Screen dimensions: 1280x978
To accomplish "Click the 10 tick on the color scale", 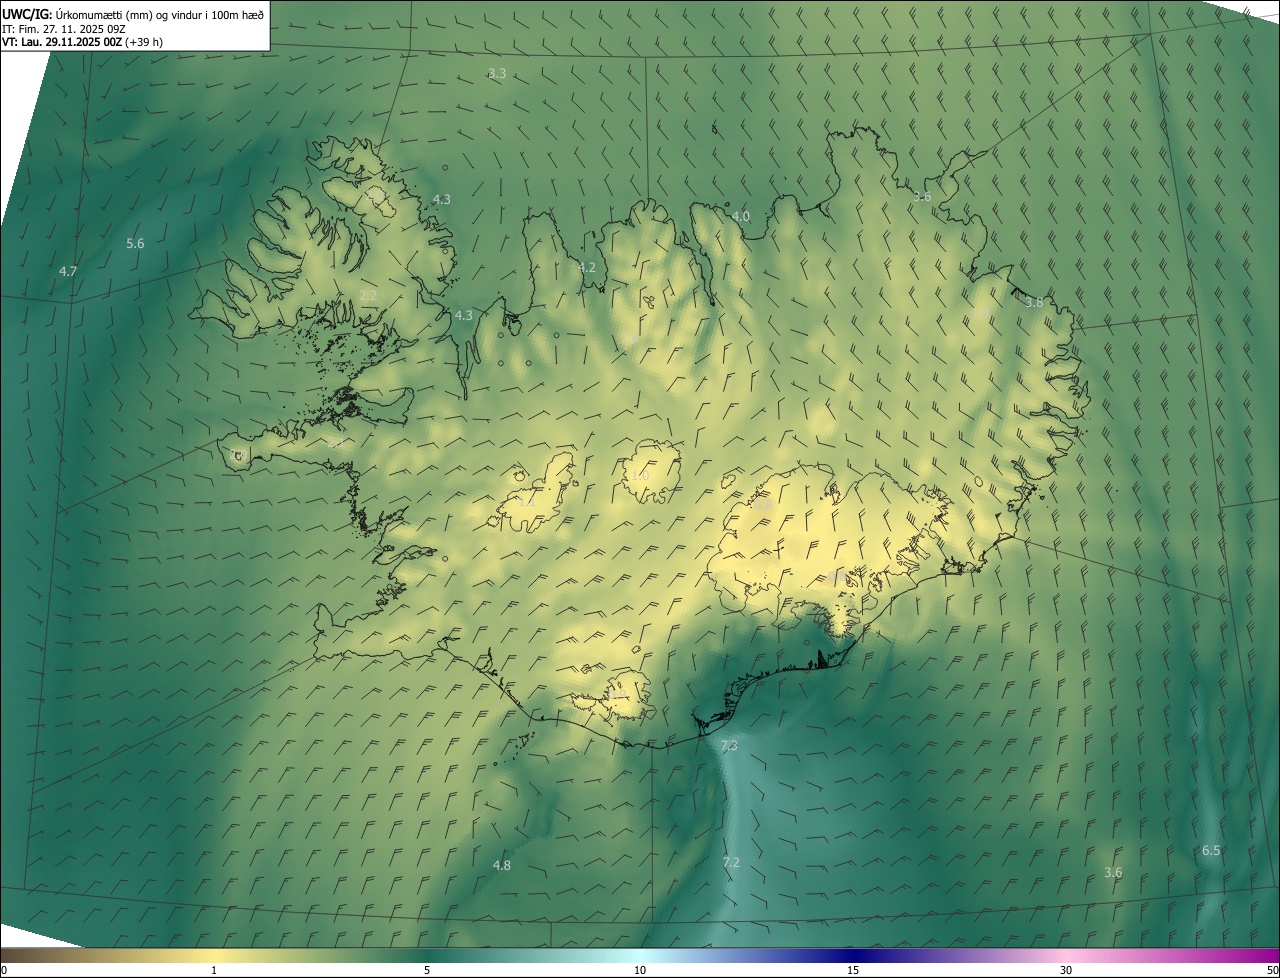I will 640,971.
